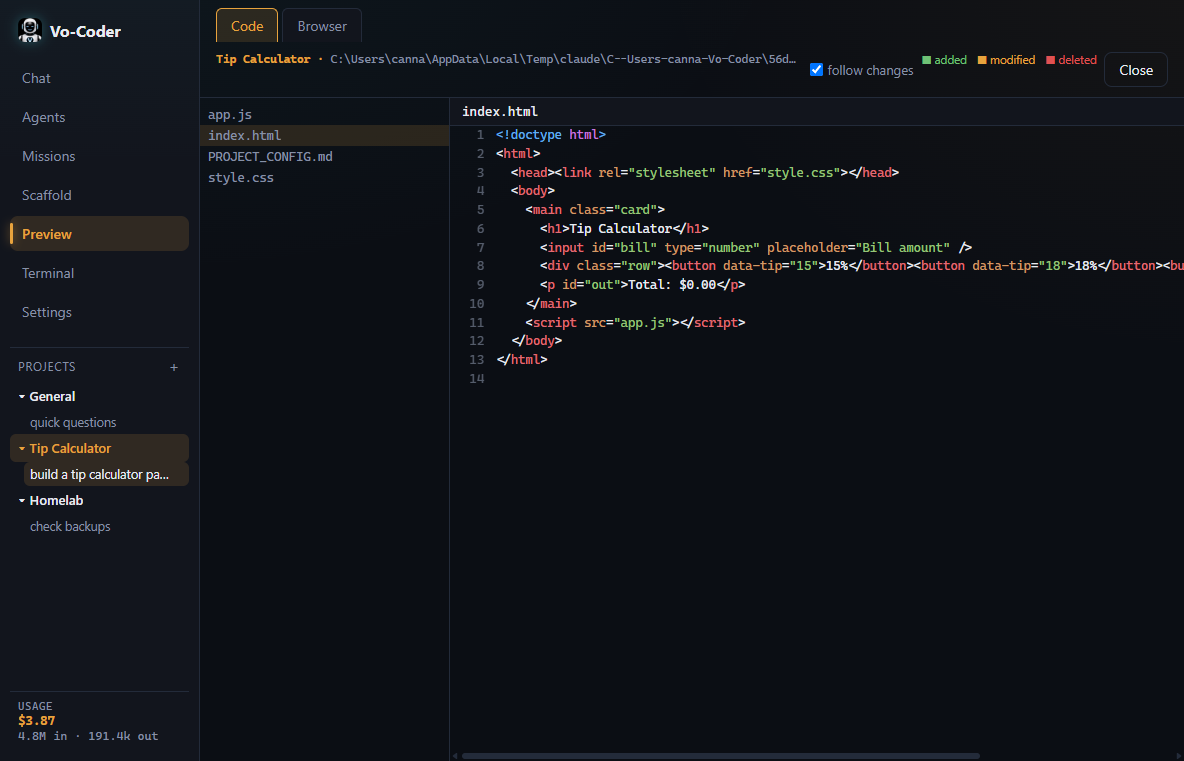Click the stylesheet link code line
This screenshot has height=761, width=1184.
coord(705,172)
